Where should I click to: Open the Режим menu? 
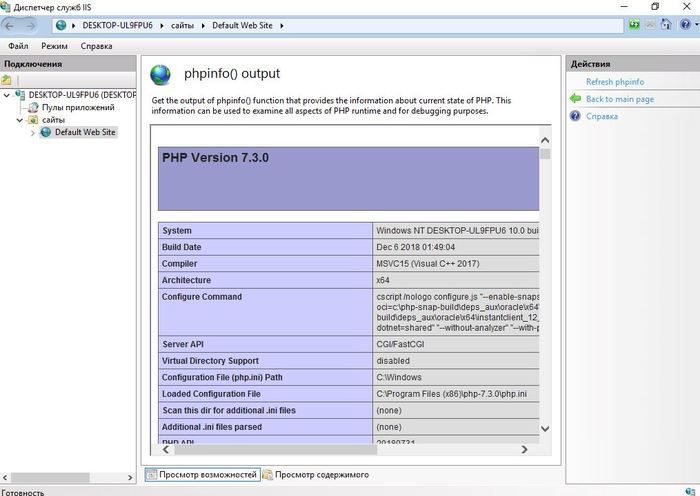54,46
